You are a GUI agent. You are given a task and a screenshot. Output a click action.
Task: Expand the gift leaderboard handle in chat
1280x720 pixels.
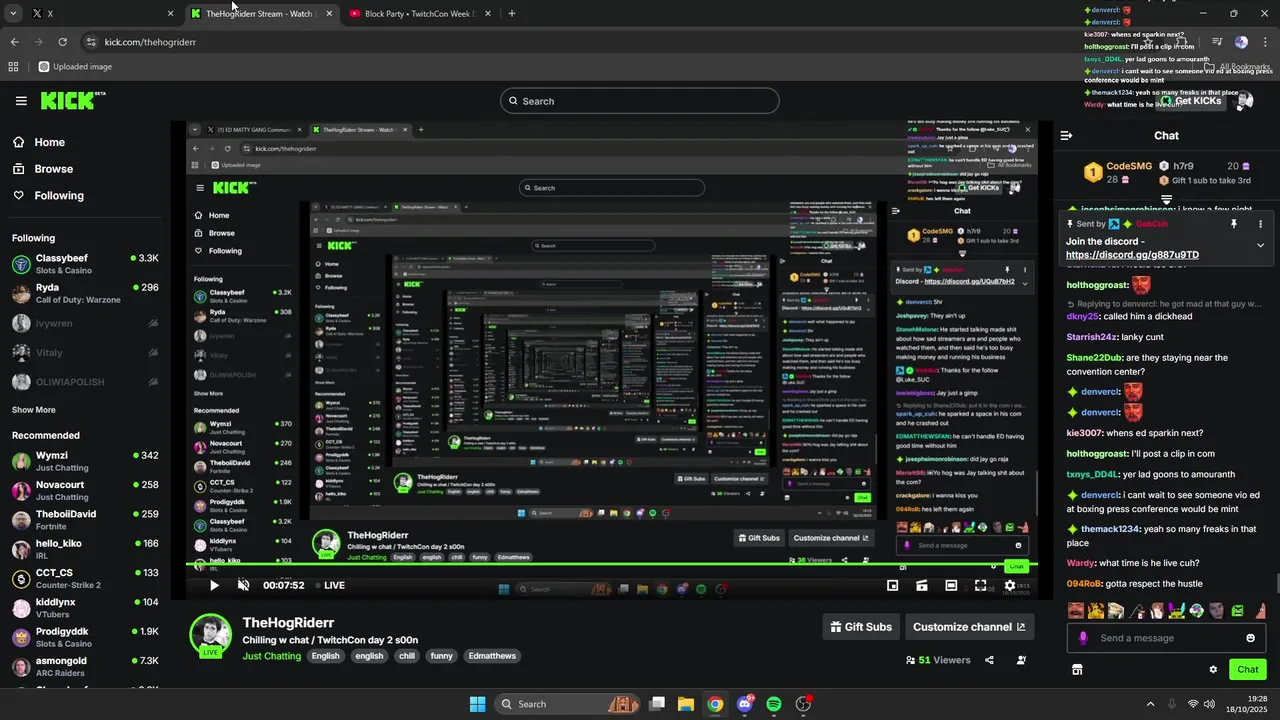(1166, 200)
